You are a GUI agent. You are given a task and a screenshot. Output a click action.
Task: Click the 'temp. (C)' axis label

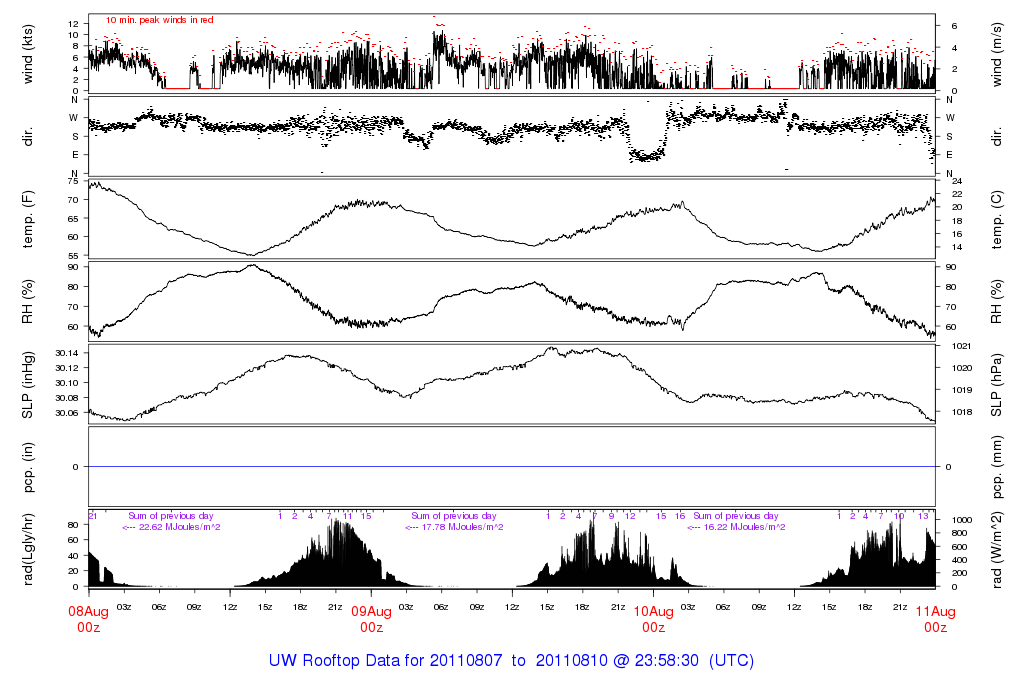(997, 219)
